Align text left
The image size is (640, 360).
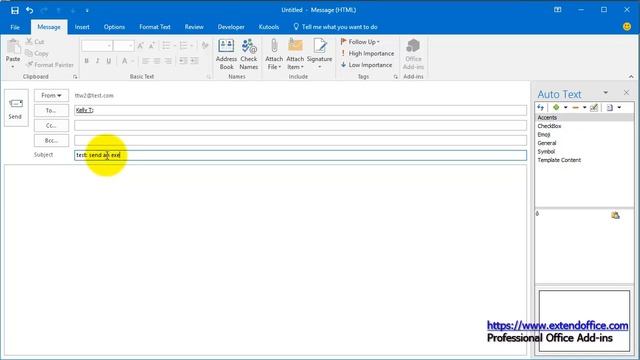[146, 61]
